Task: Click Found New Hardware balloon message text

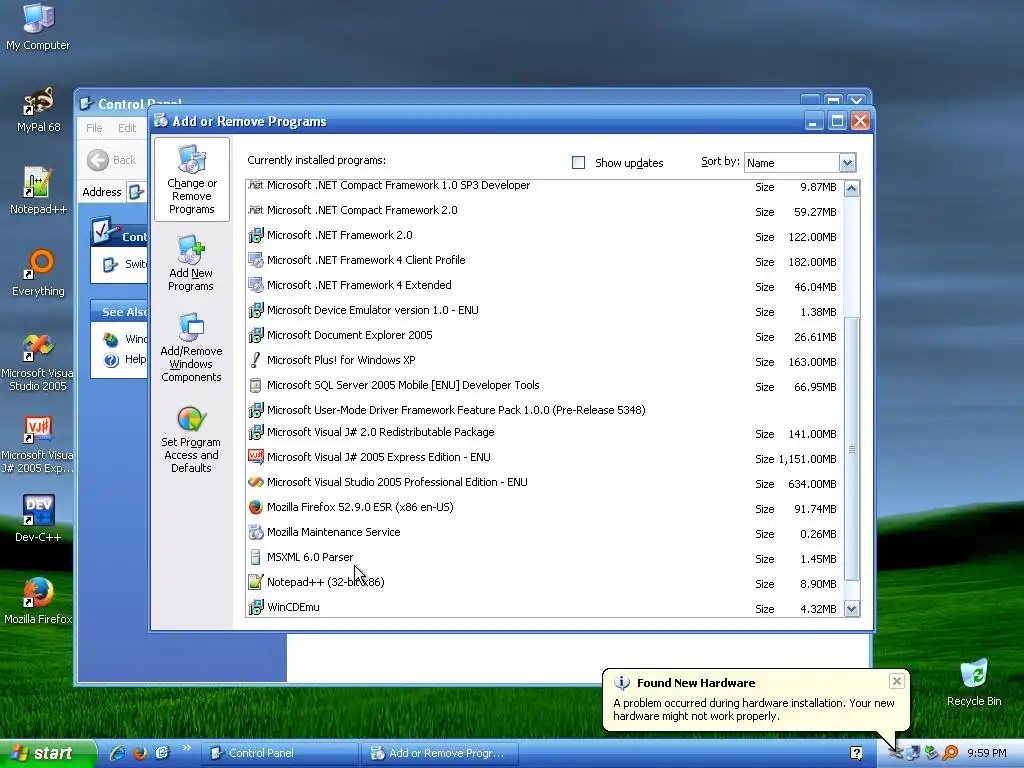Action: pos(754,710)
